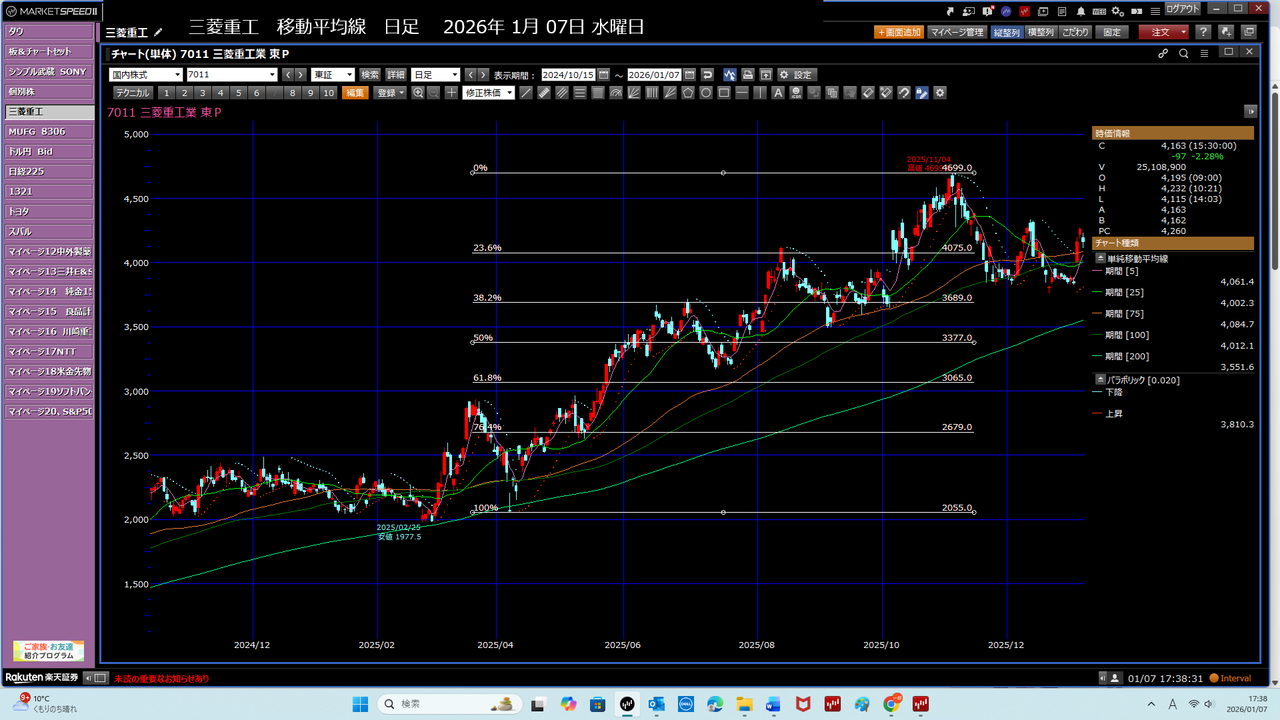Open the MUFG 8306 sidebar tab
Image resolution: width=1280 pixels, height=720 pixels.
point(48,131)
